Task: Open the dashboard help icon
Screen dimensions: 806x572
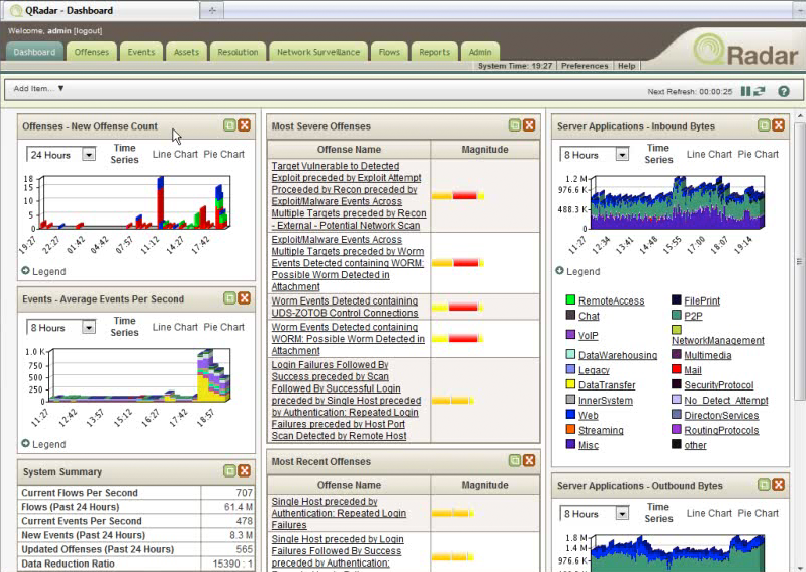Action: 783,91
